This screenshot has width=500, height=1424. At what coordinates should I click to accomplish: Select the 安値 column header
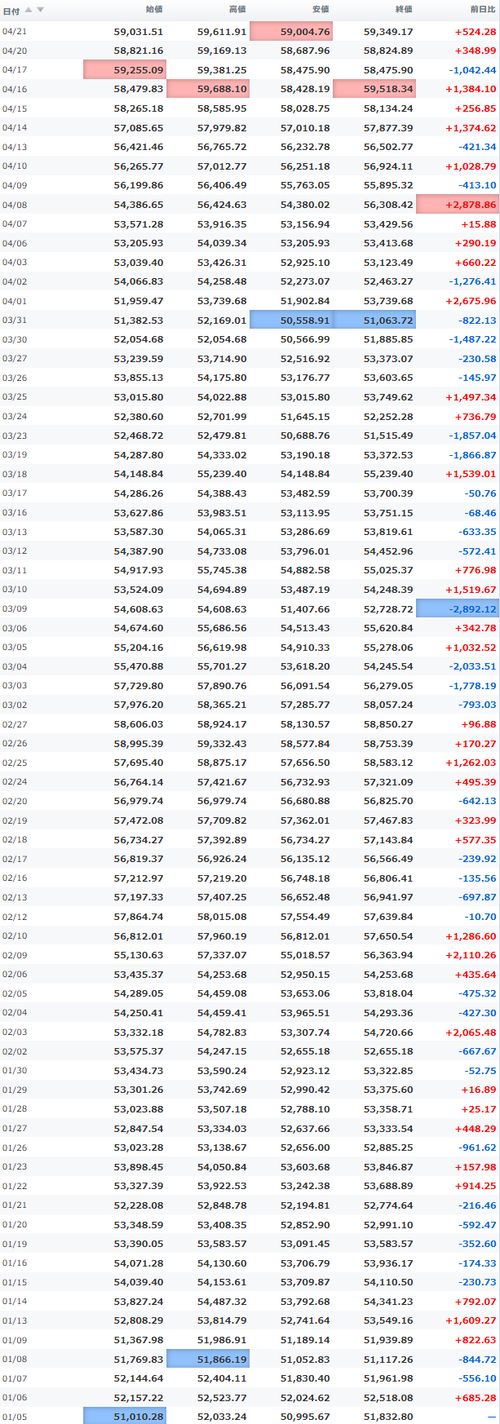point(320,9)
